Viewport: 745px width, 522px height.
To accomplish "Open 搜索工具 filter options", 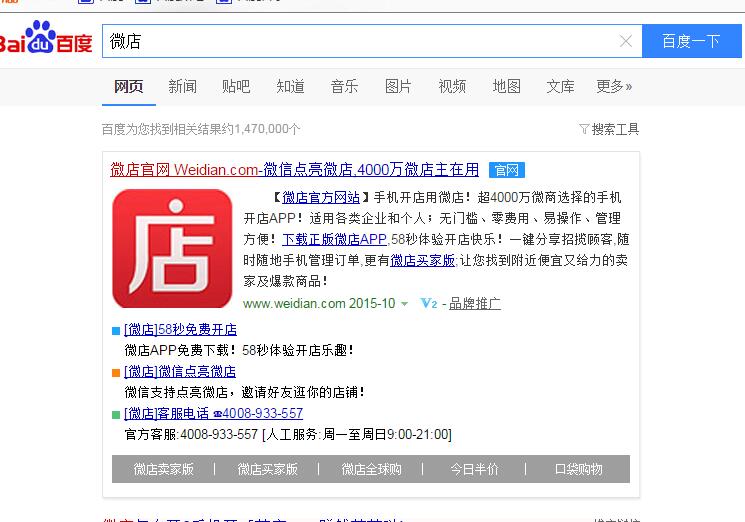I will pos(609,129).
